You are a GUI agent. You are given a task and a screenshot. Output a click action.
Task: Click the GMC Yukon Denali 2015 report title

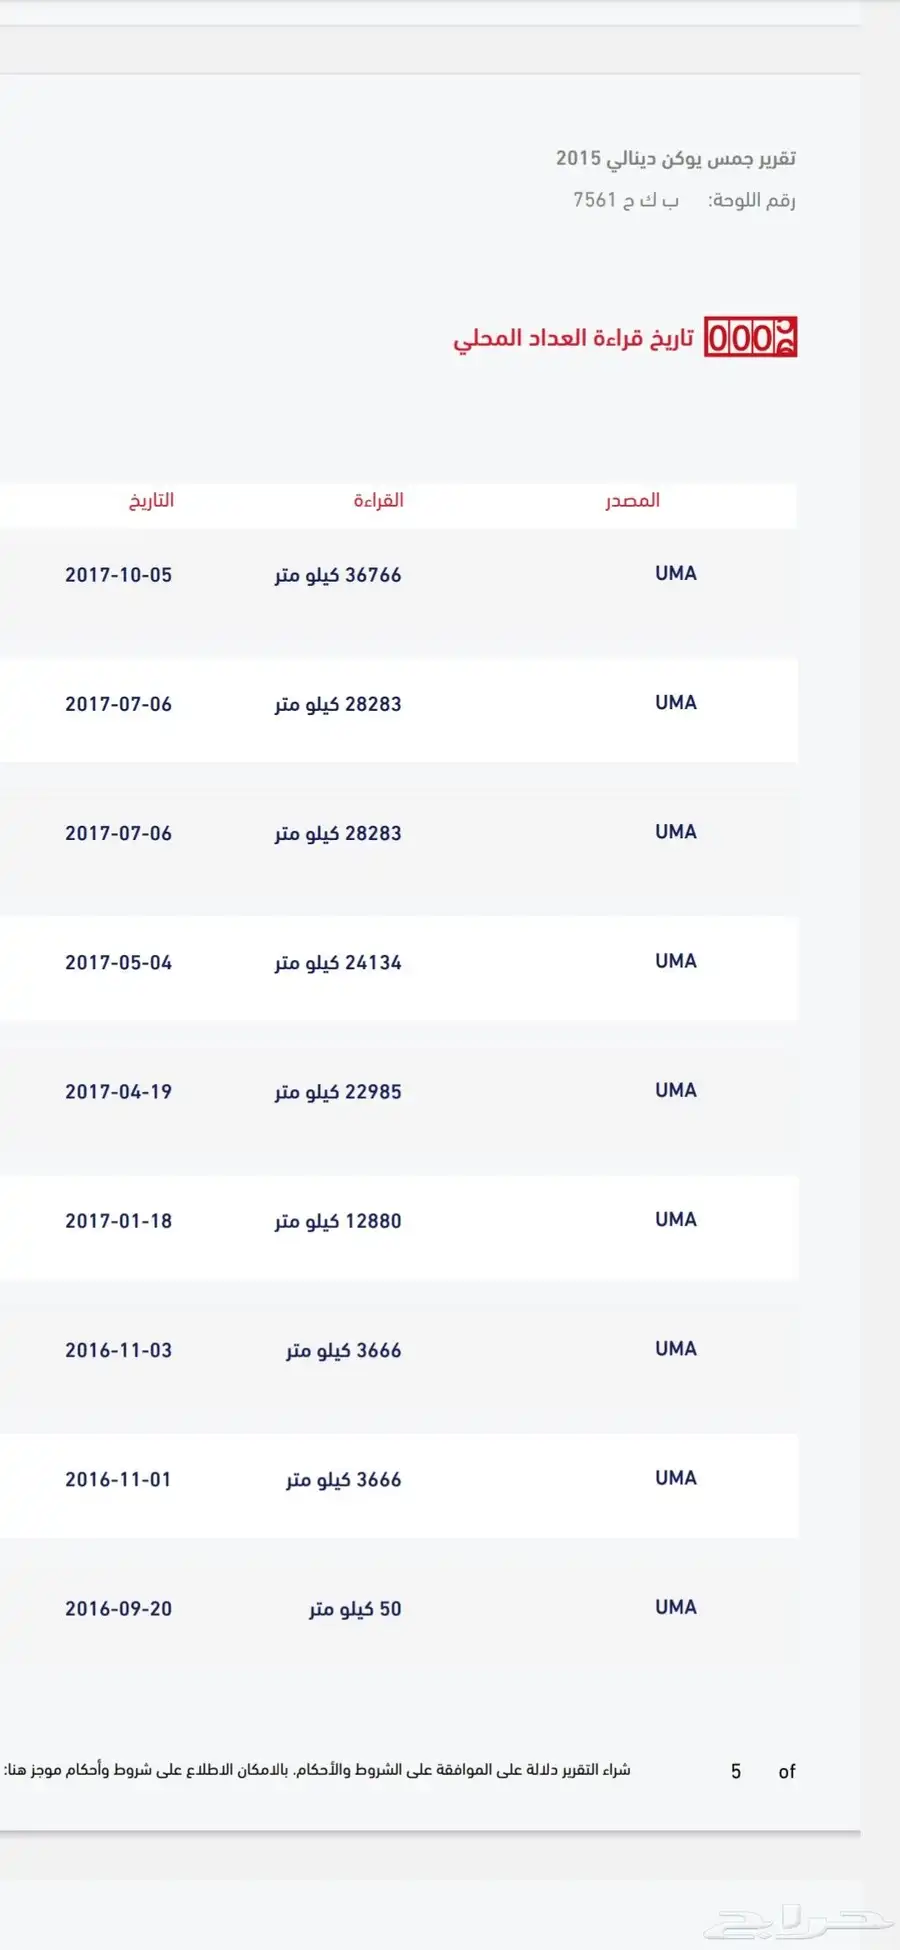coord(676,158)
